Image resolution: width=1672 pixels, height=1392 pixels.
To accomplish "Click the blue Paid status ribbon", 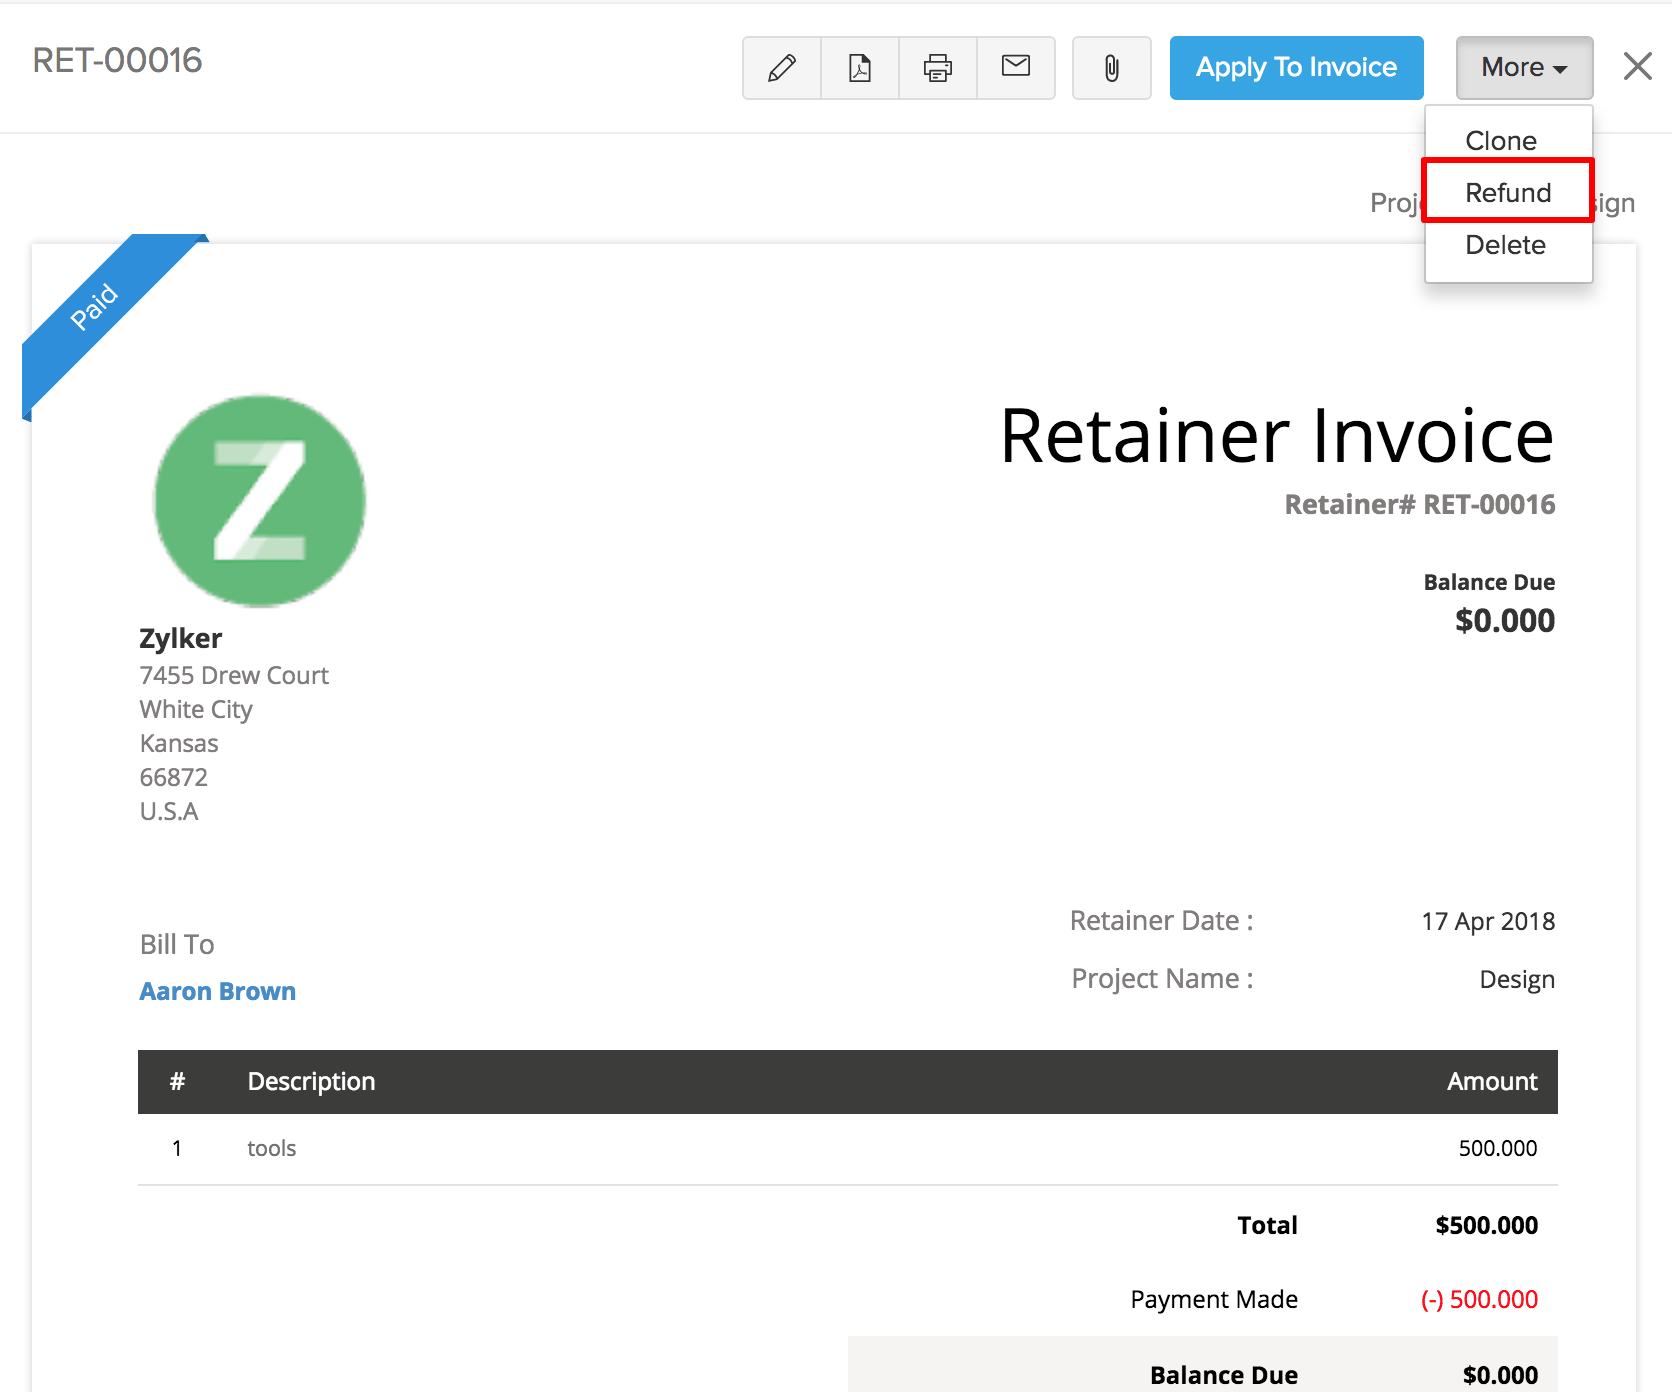I will (95, 307).
